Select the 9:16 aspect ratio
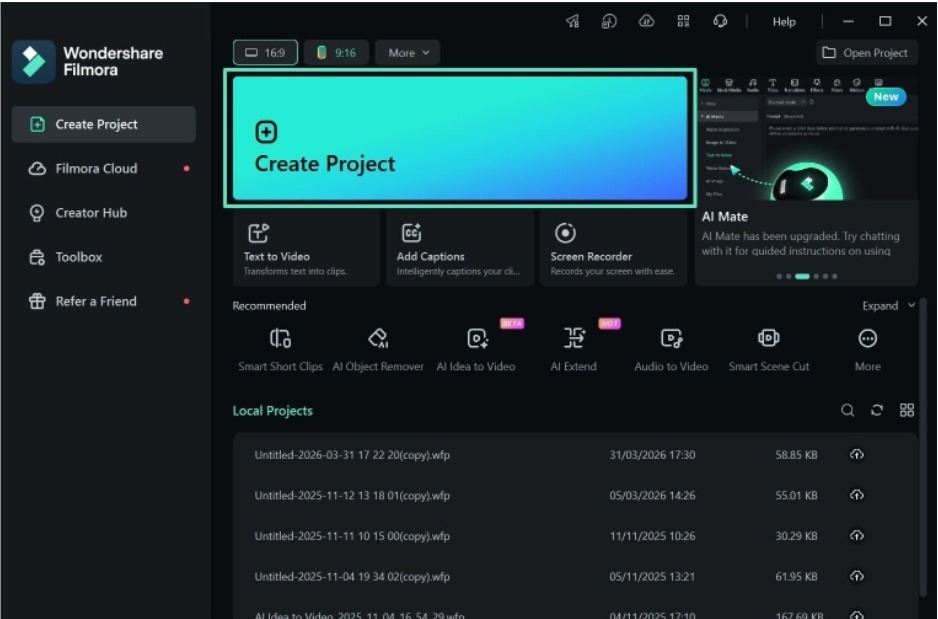Screen dimensions: 938x619 click(336, 53)
